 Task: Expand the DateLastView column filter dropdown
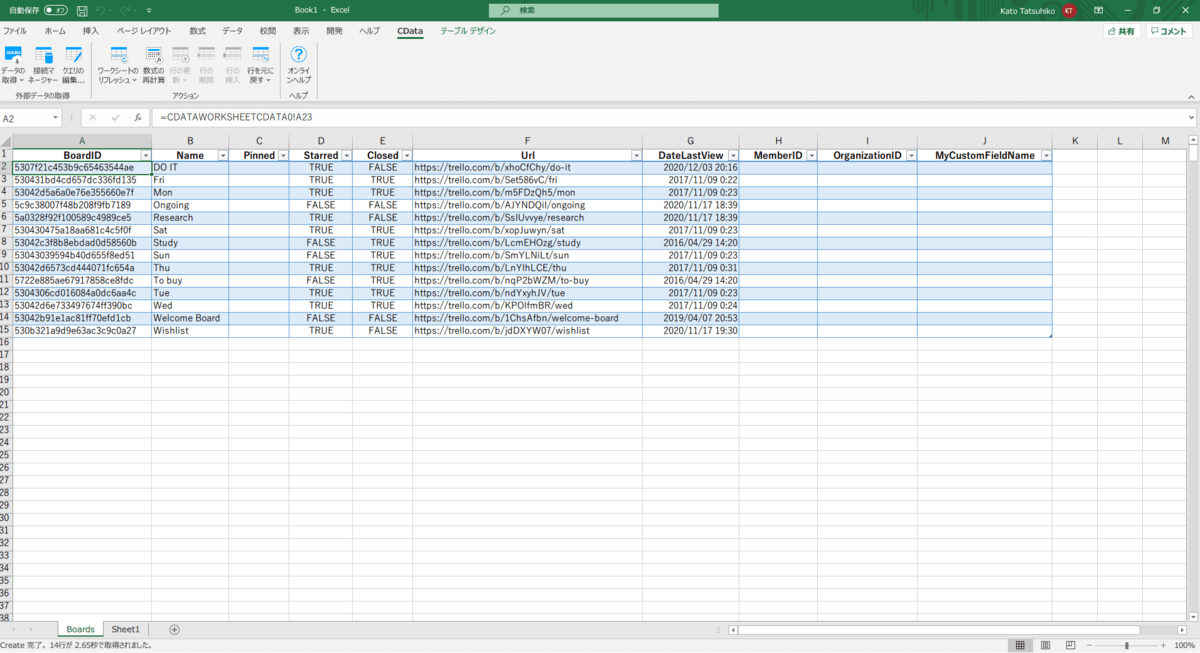point(732,156)
